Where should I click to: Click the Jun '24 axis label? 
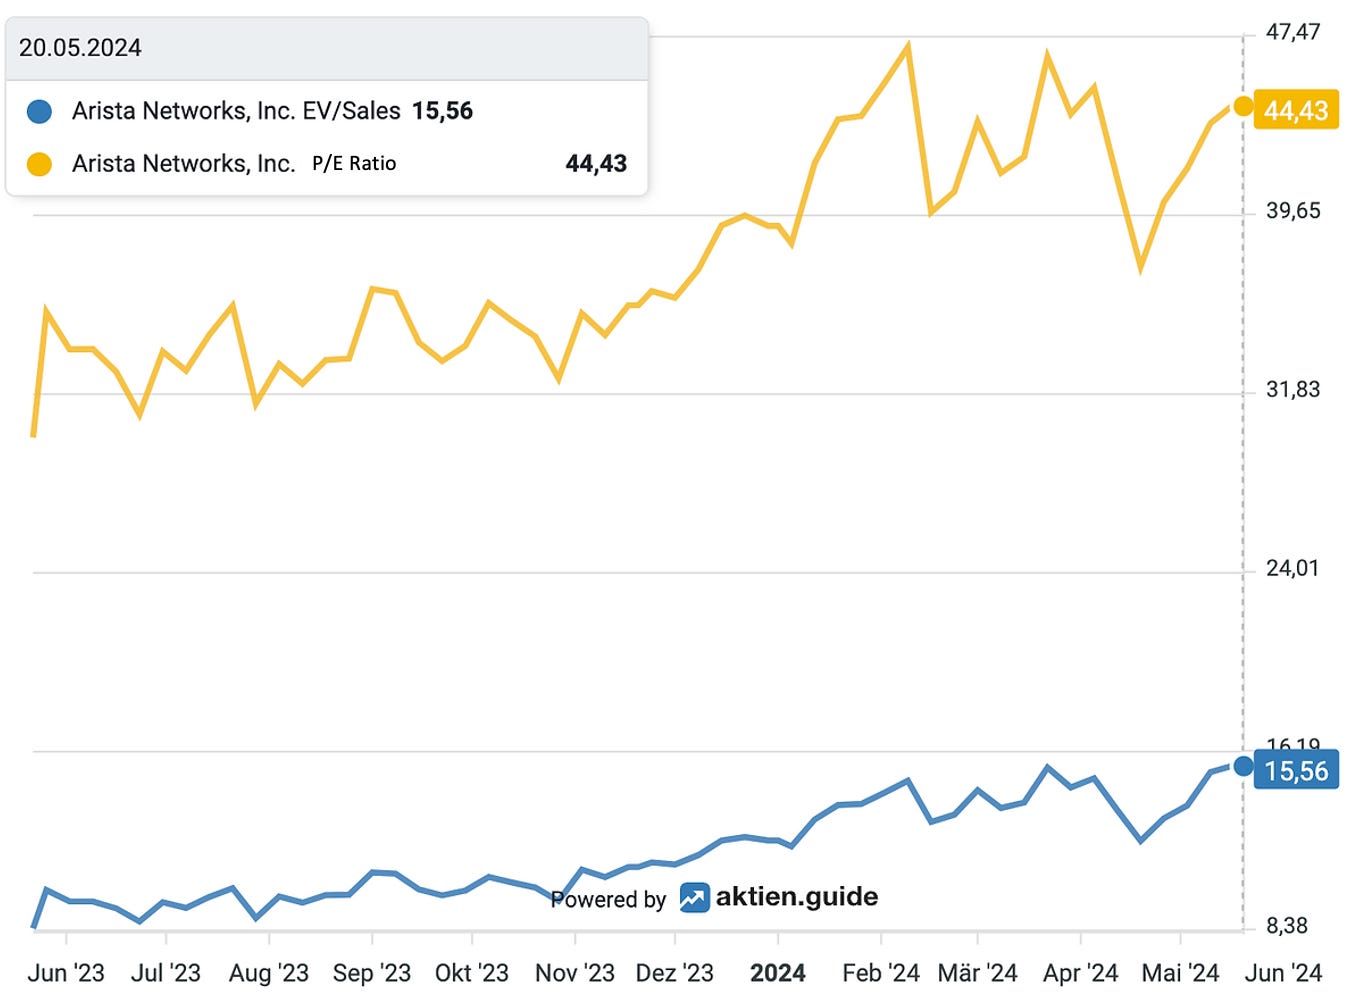click(1284, 972)
